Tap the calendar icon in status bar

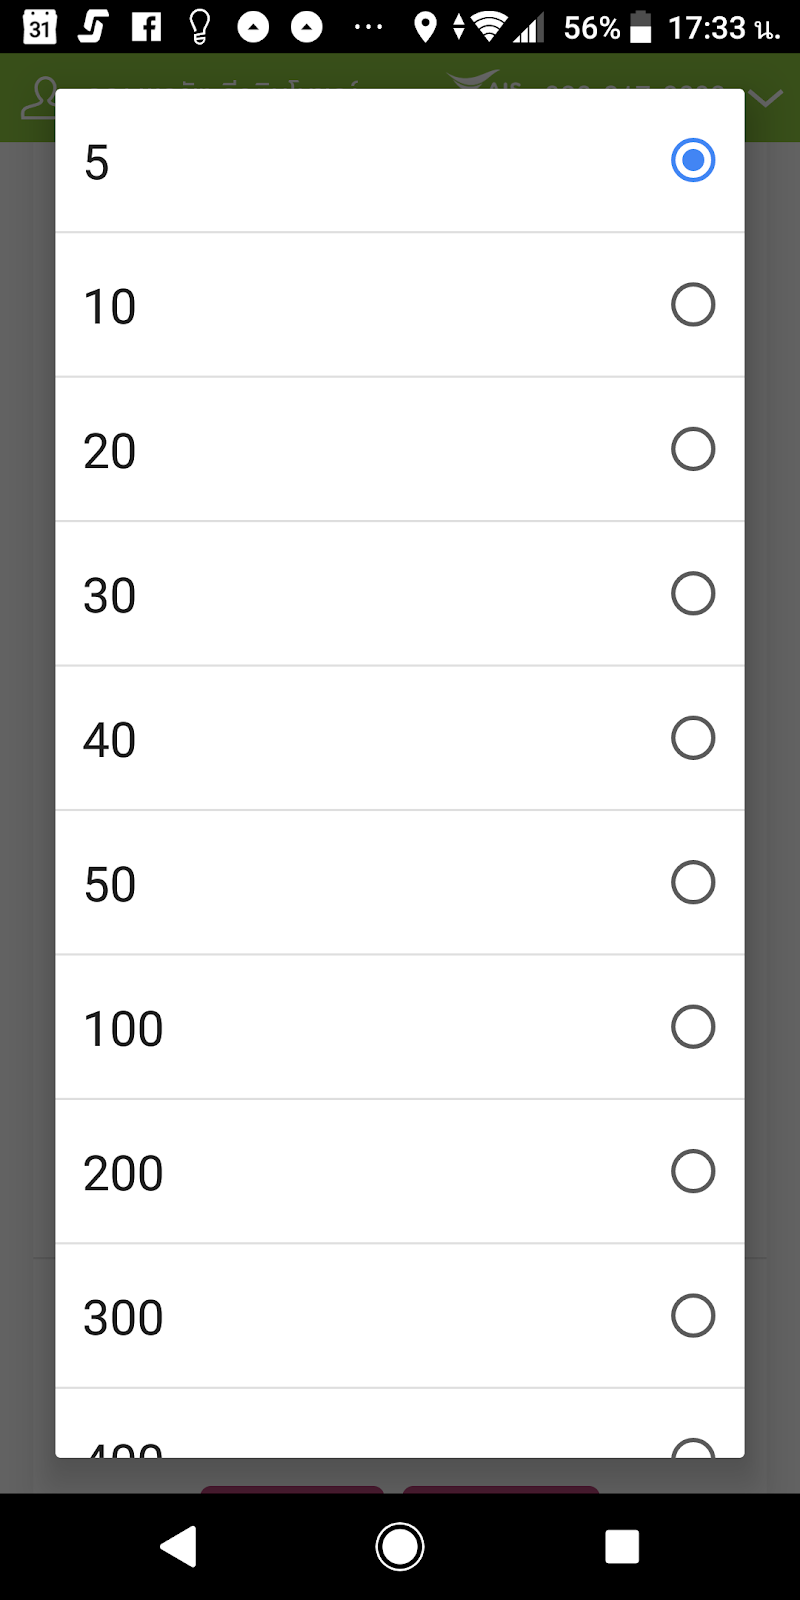coord(39,27)
